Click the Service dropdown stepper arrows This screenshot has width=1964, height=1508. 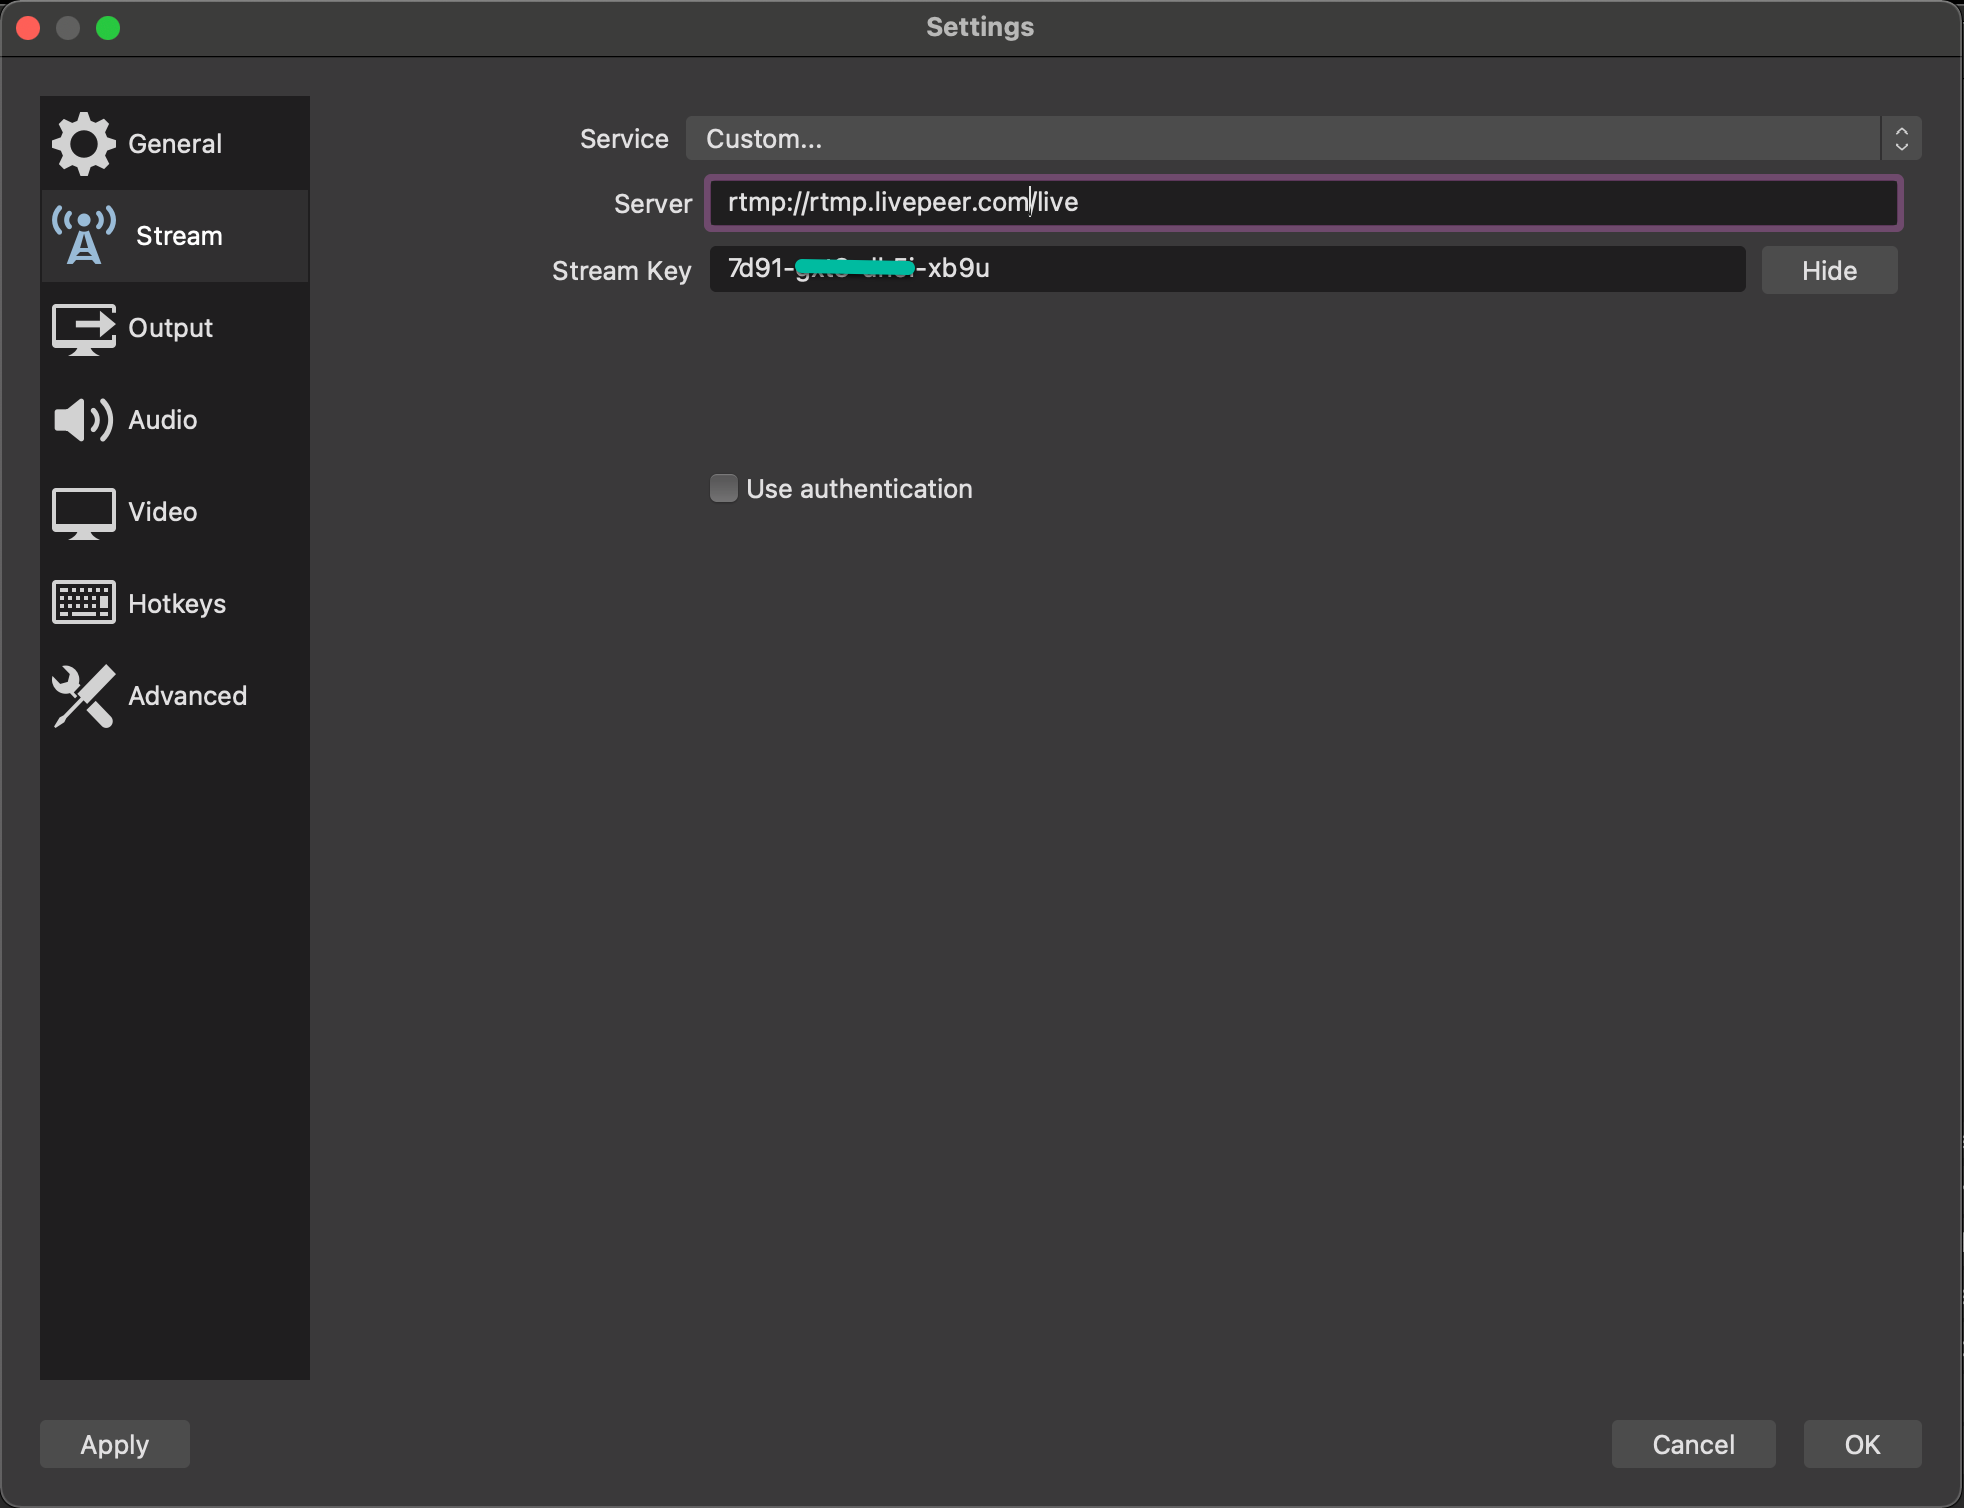[1901, 139]
